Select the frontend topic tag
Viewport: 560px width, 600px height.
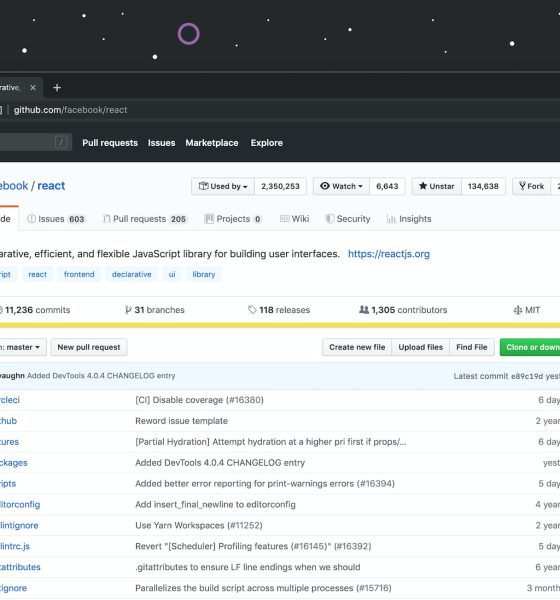(79, 274)
